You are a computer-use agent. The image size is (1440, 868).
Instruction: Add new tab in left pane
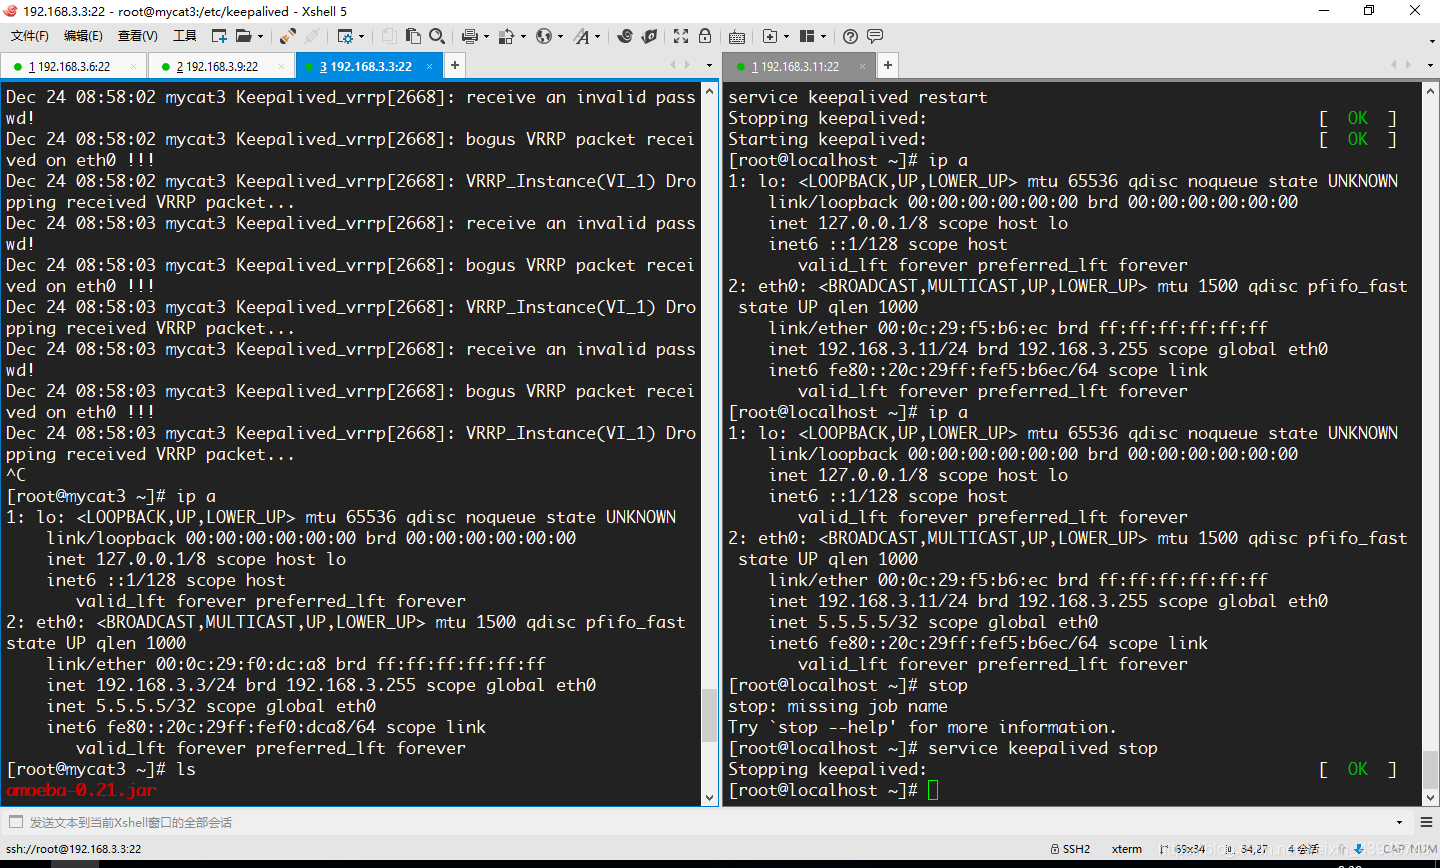coord(454,65)
